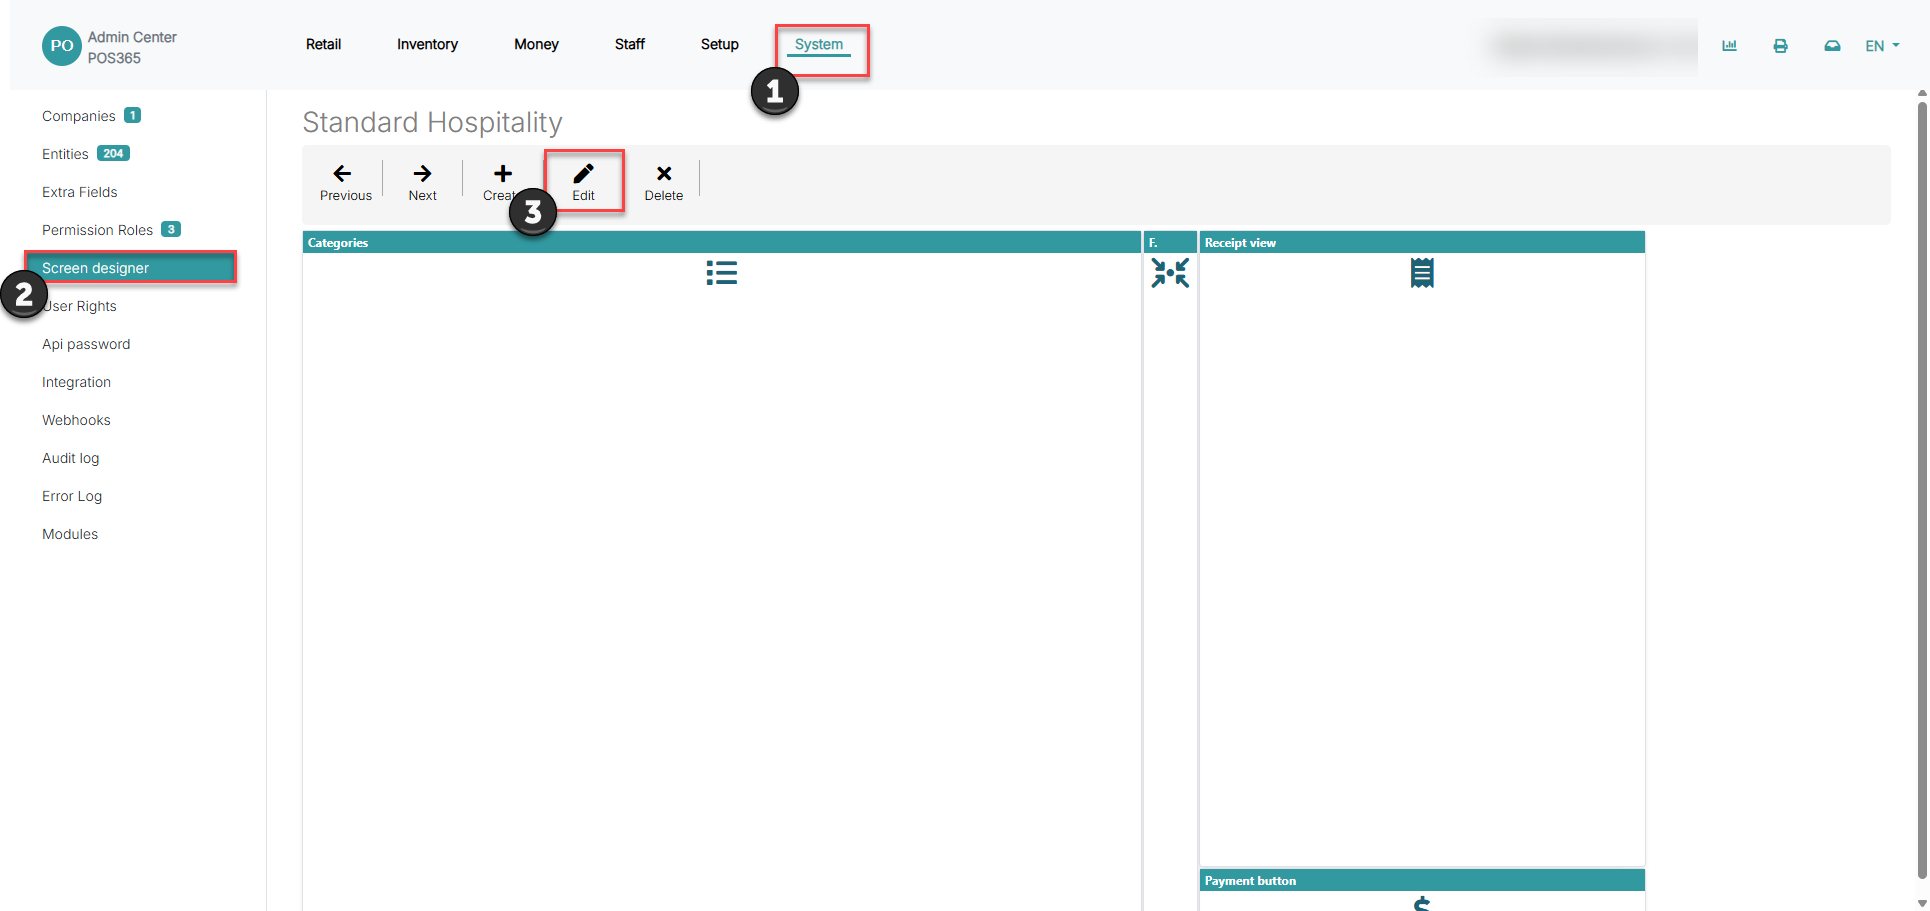Open the Retail menu

(x=323, y=44)
